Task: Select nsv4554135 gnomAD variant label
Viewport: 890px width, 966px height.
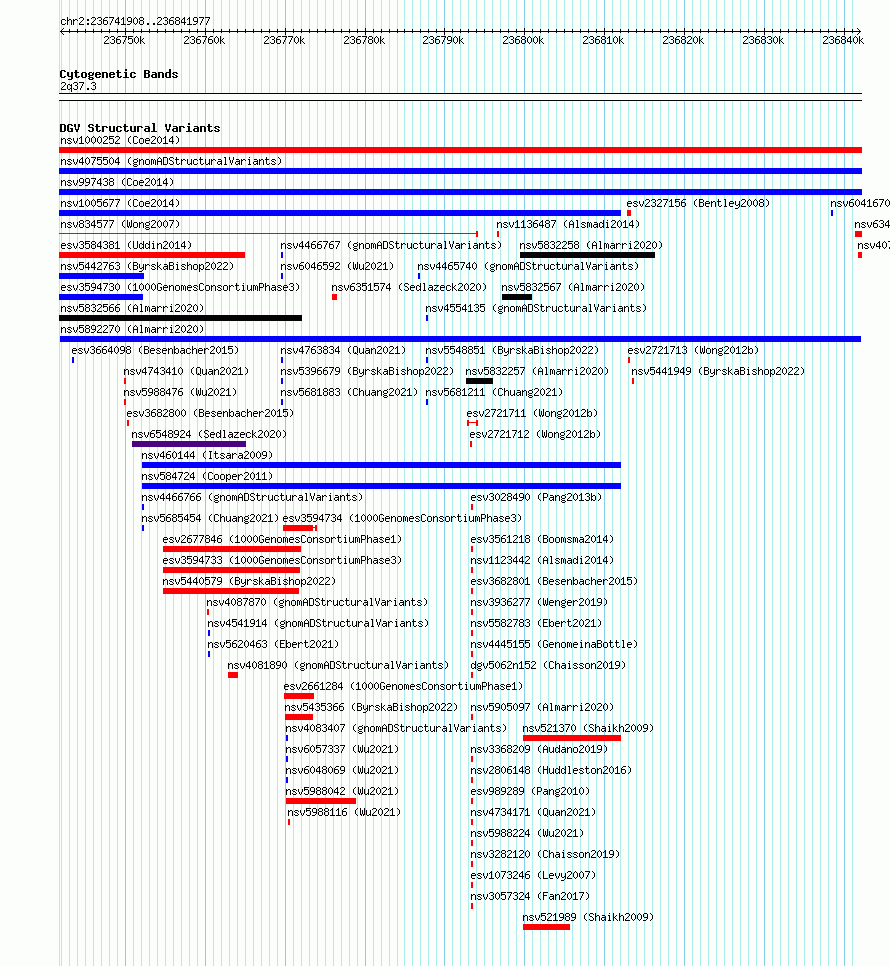Action: [536, 308]
